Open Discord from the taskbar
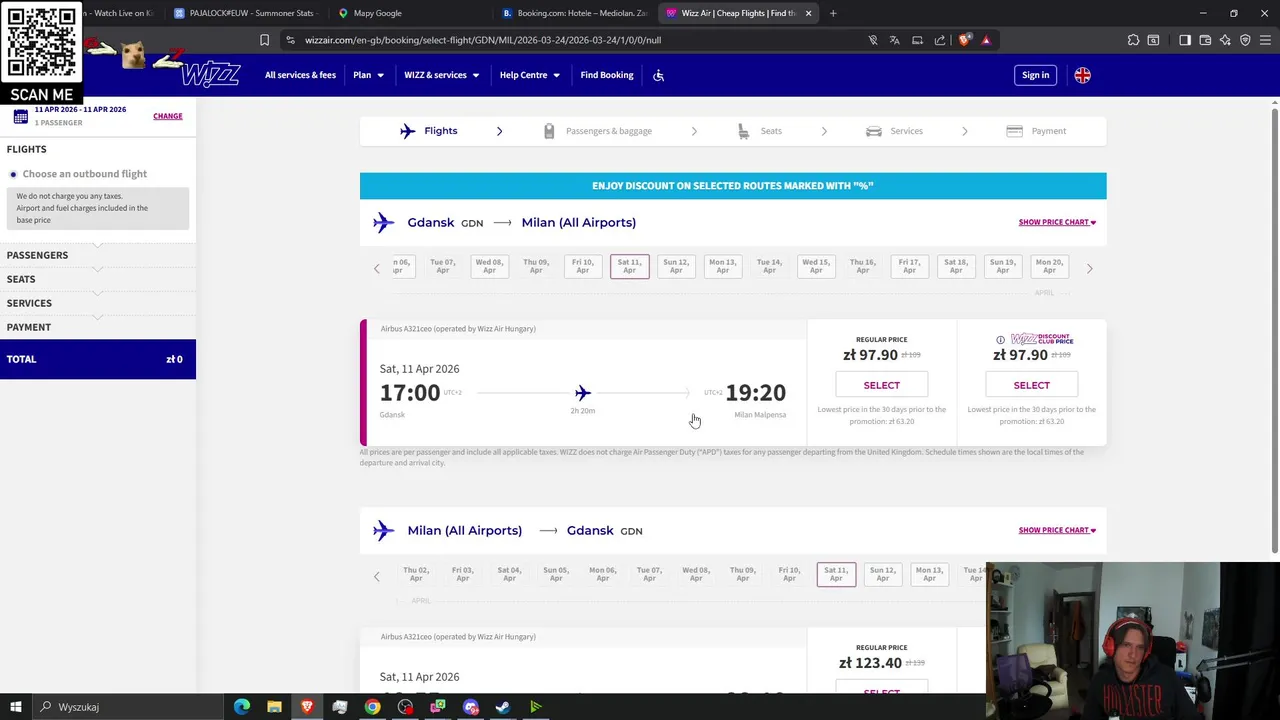Screen dimensions: 1280x720 471,707
